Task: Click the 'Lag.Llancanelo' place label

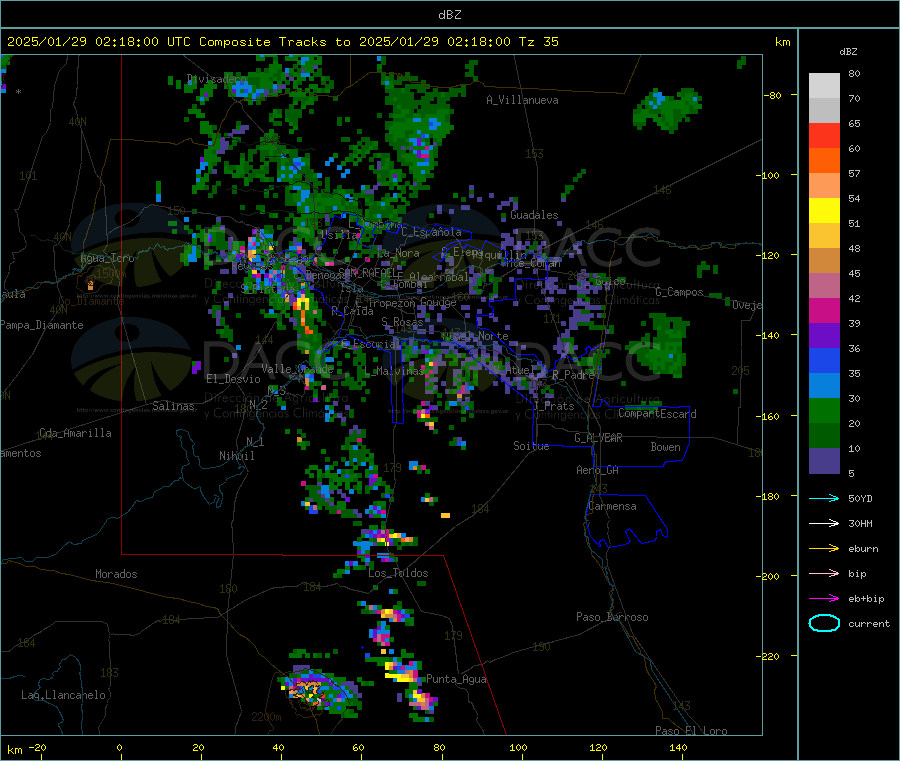Action: click(63, 695)
